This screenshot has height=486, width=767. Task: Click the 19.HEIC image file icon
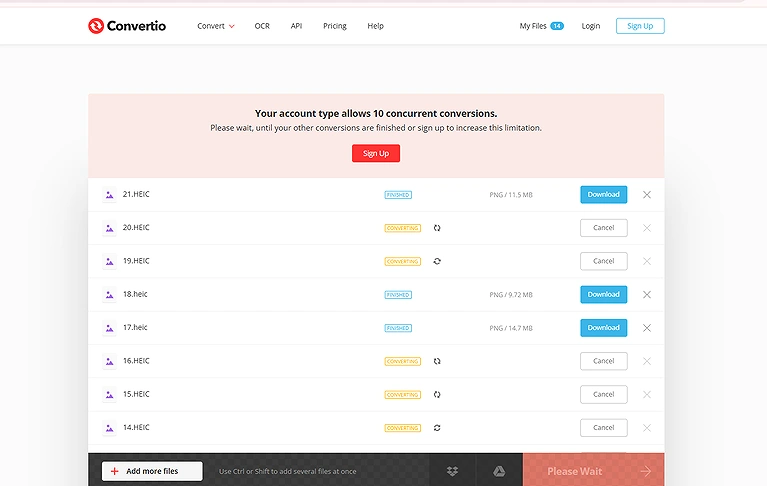pos(110,261)
